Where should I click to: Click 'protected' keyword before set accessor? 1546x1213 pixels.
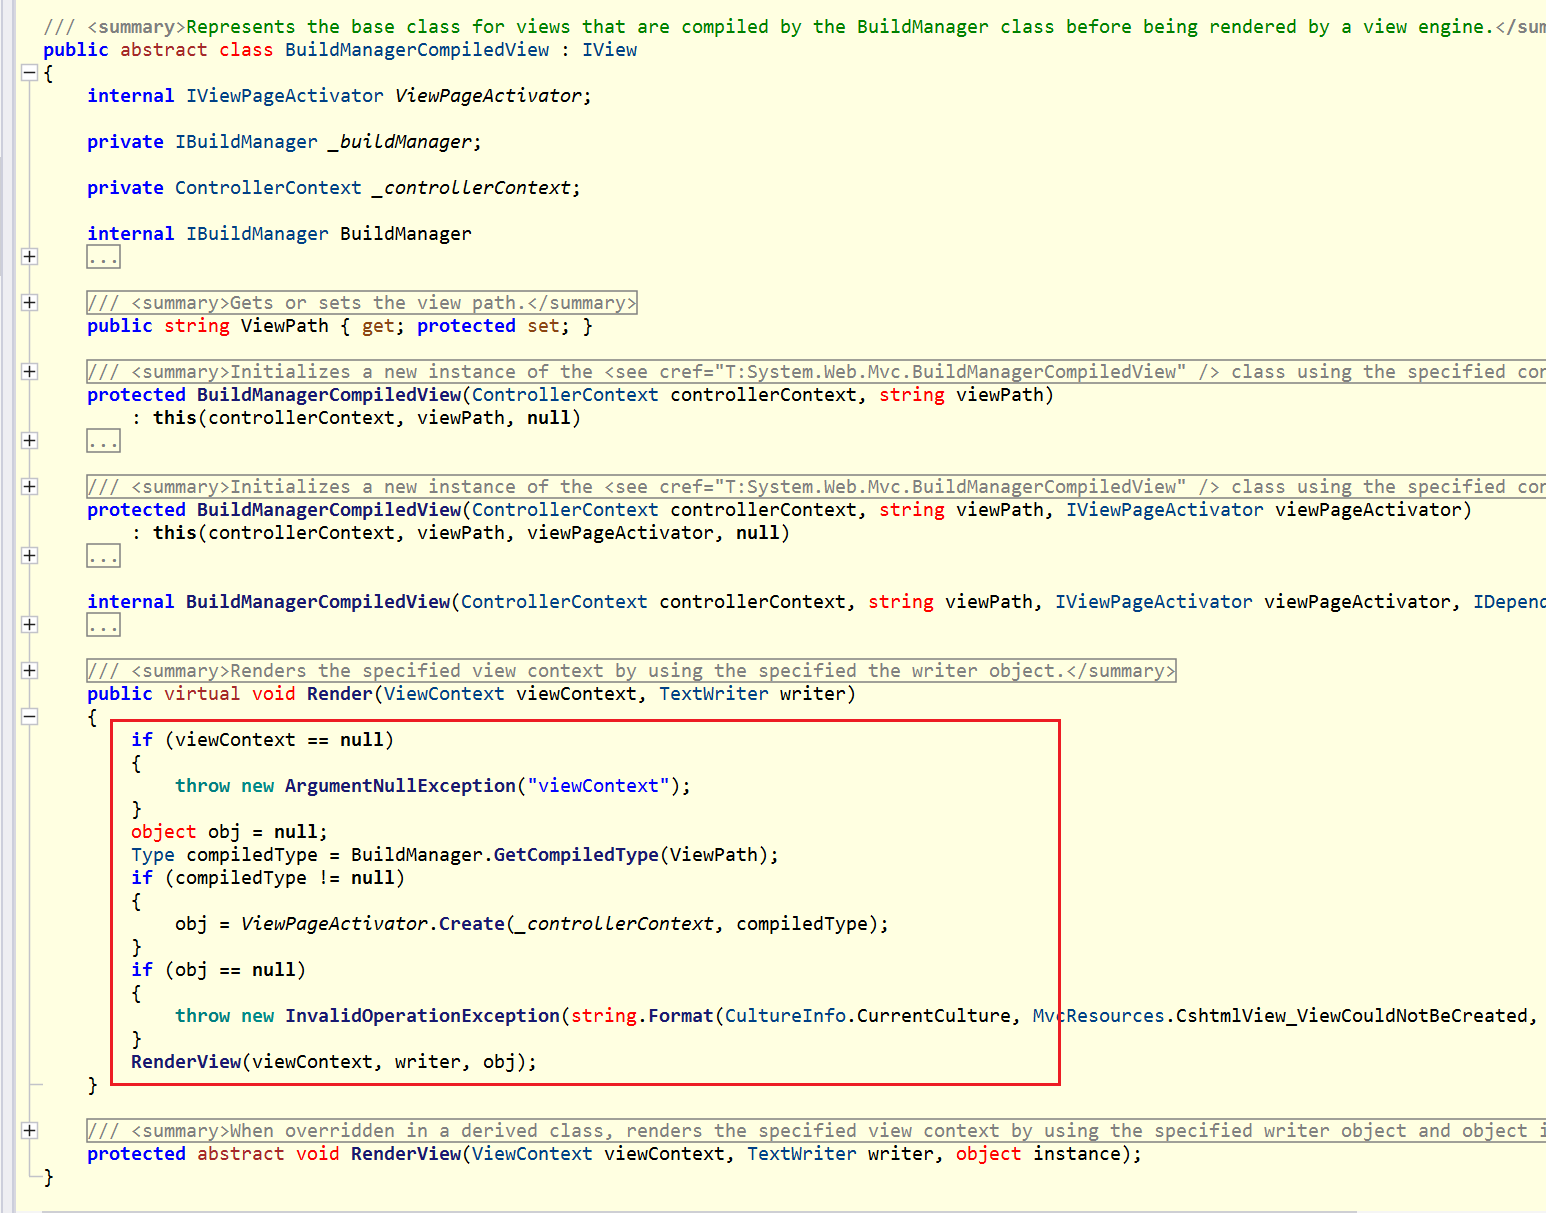tap(466, 326)
